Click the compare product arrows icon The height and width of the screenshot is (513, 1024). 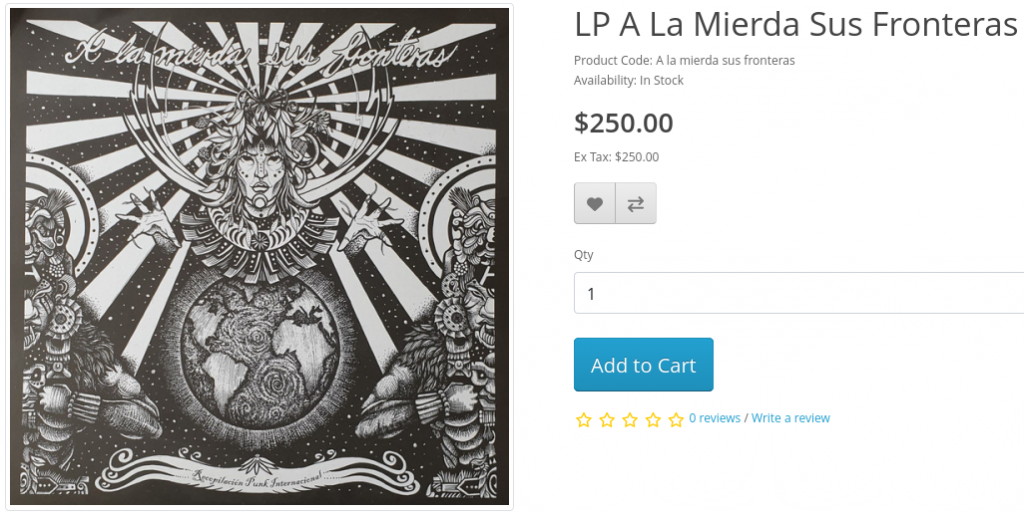point(636,204)
